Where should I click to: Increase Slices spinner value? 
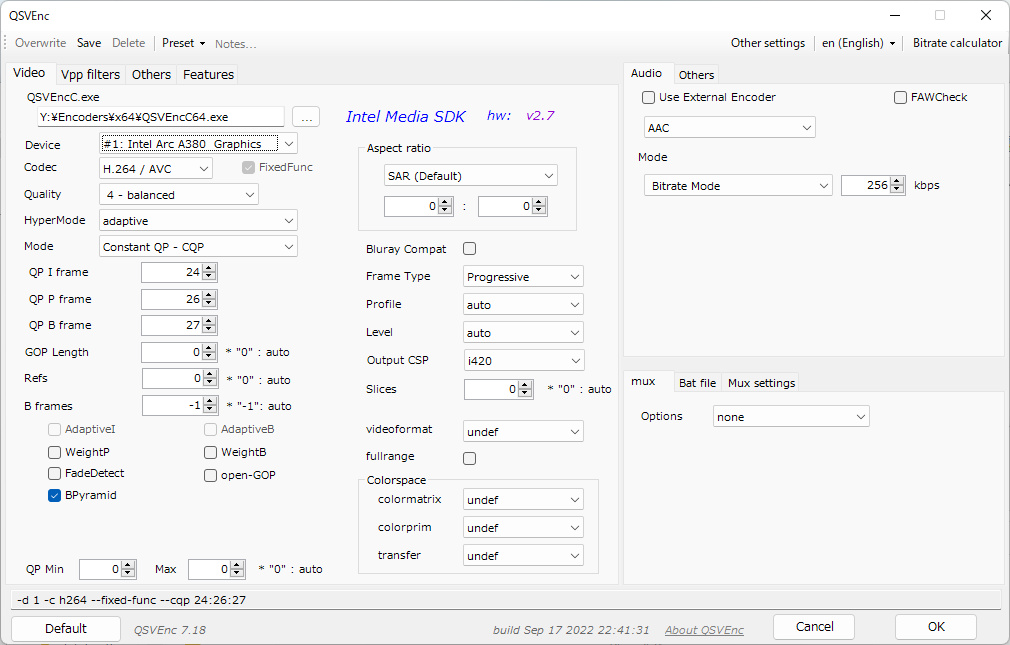tap(526, 385)
